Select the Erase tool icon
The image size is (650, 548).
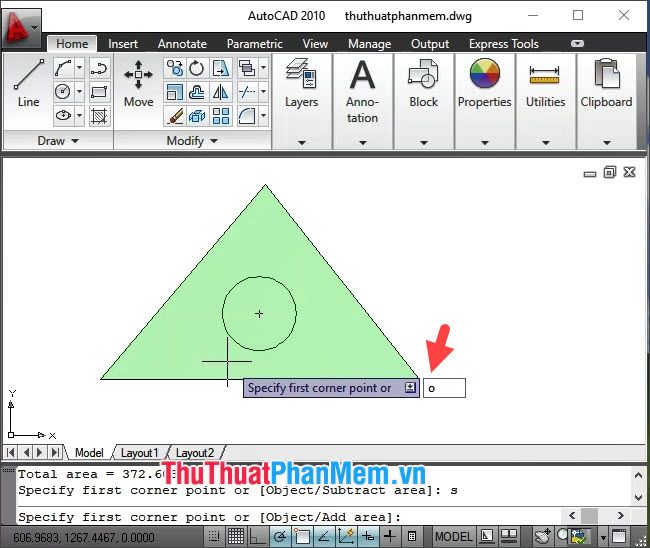click(174, 116)
